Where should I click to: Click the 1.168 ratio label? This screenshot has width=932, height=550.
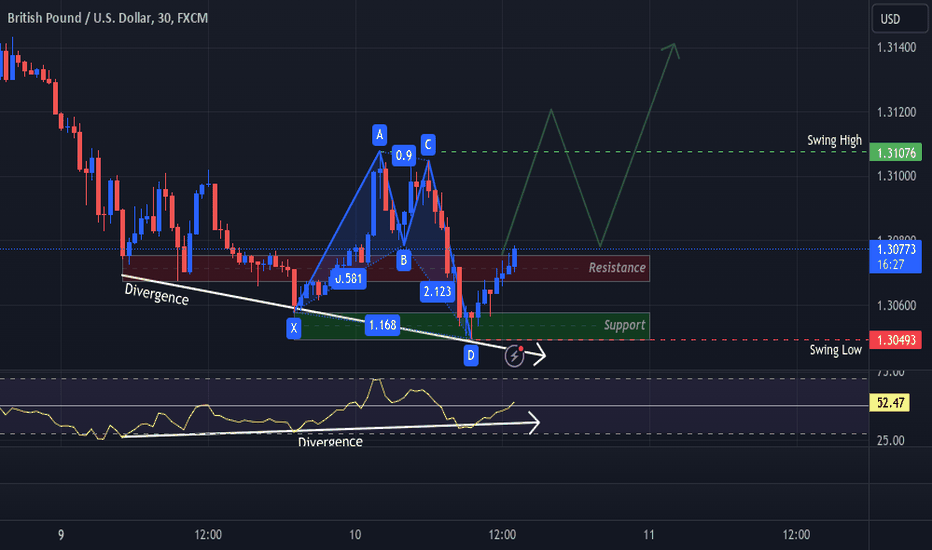tap(382, 325)
